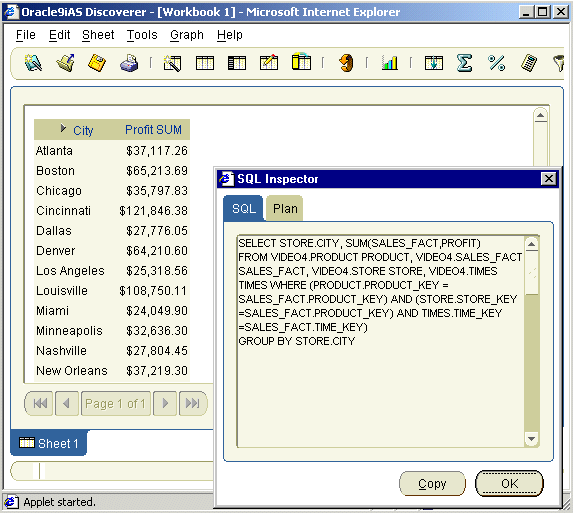573x513 pixels.
Task: Open the graph bar chart icon
Action: click(x=390, y=63)
